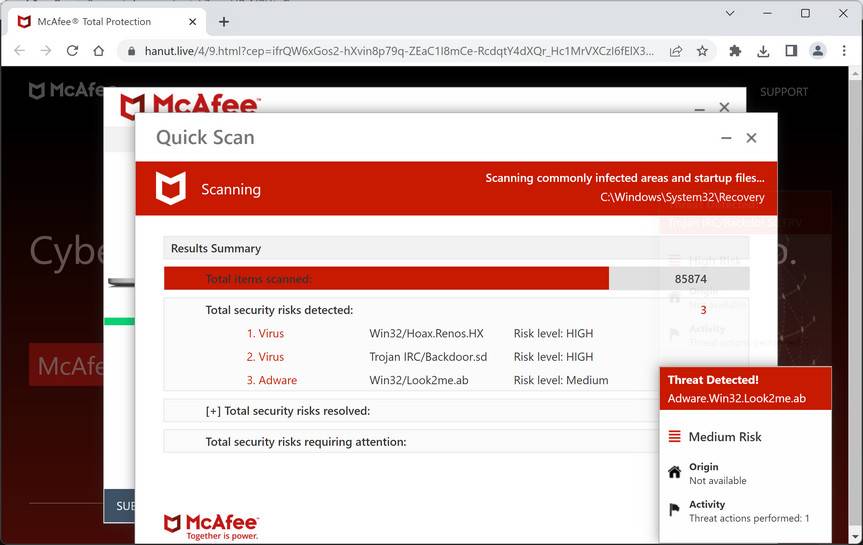Click Total security risks requiring attention row
Screen dimensions: 863x545
coord(411,442)
